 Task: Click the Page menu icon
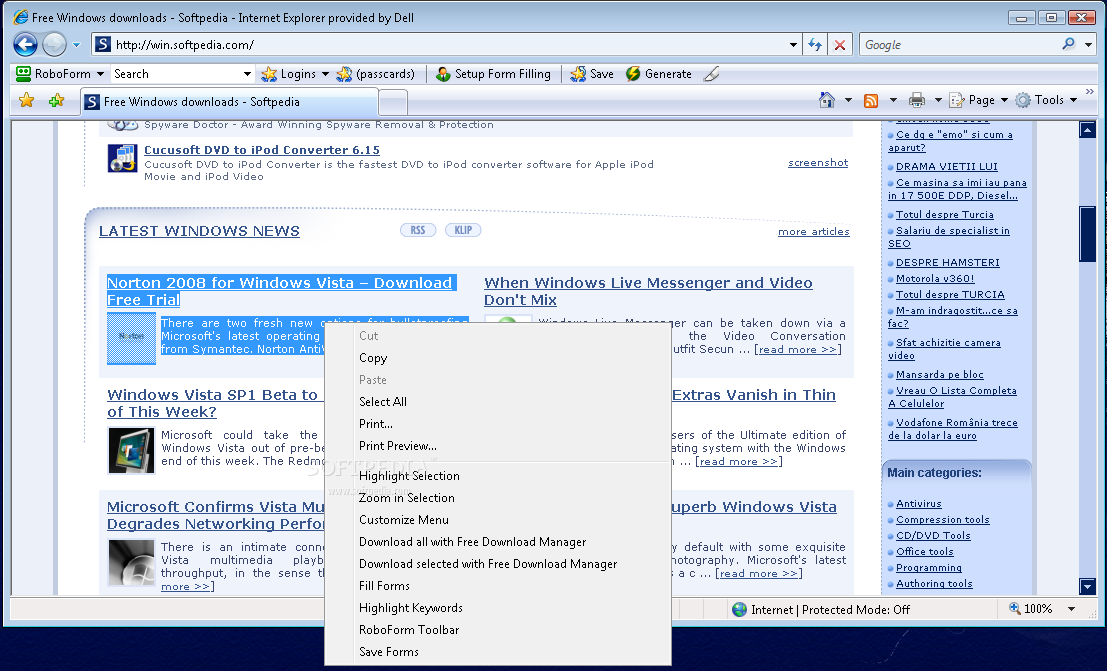pyautogui.click(x=957, y=100)
